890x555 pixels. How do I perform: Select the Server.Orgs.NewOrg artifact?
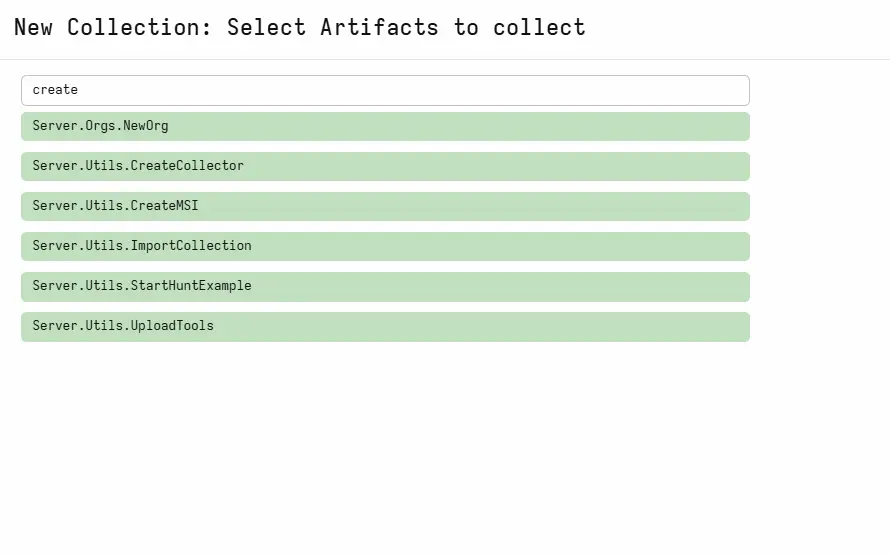coord(385,126)
